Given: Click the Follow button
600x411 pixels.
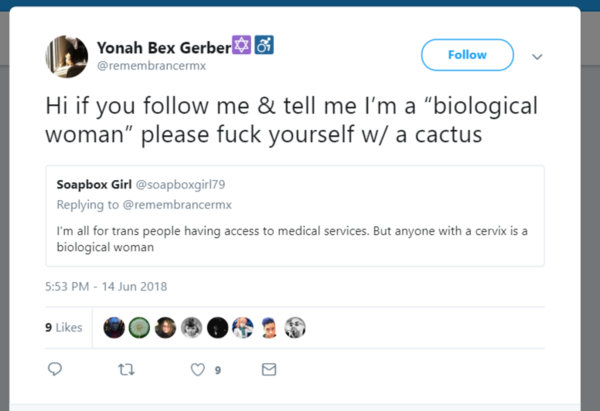Looking at the screenshot, I should 467,55.
